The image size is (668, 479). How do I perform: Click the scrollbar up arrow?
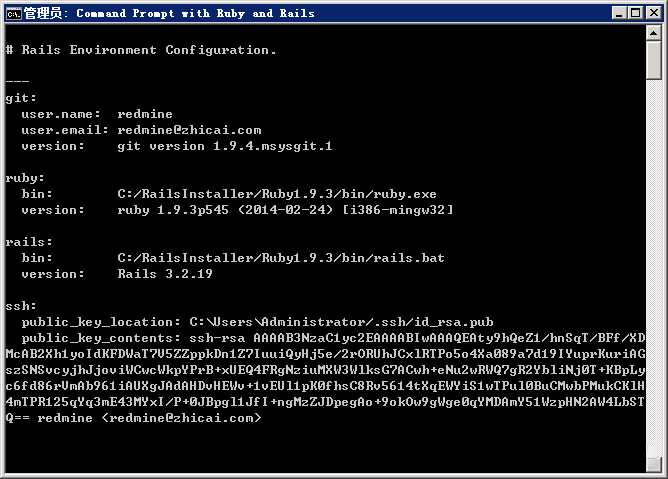point(656,36)
